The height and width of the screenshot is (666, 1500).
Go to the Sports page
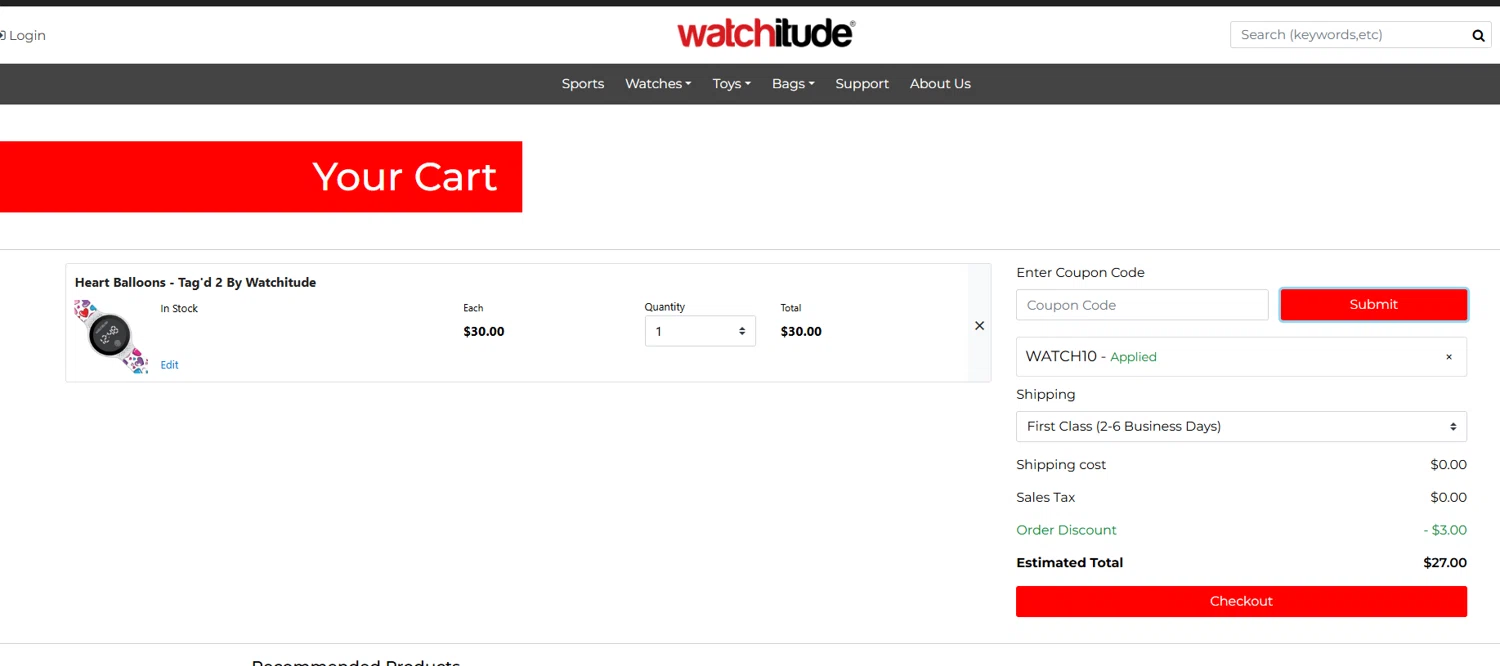click(x=583, y=84)
